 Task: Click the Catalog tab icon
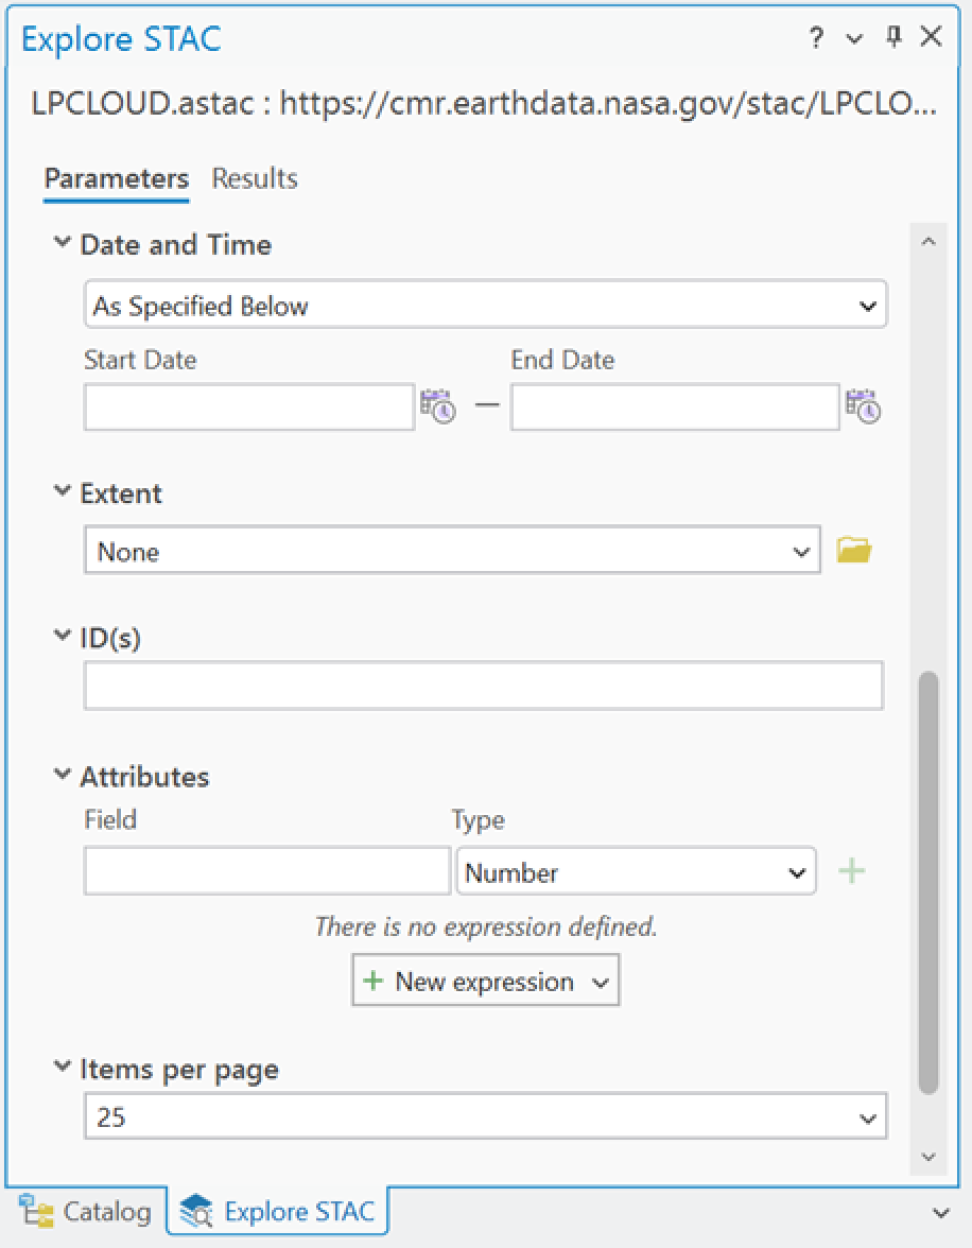(37, 1211)
